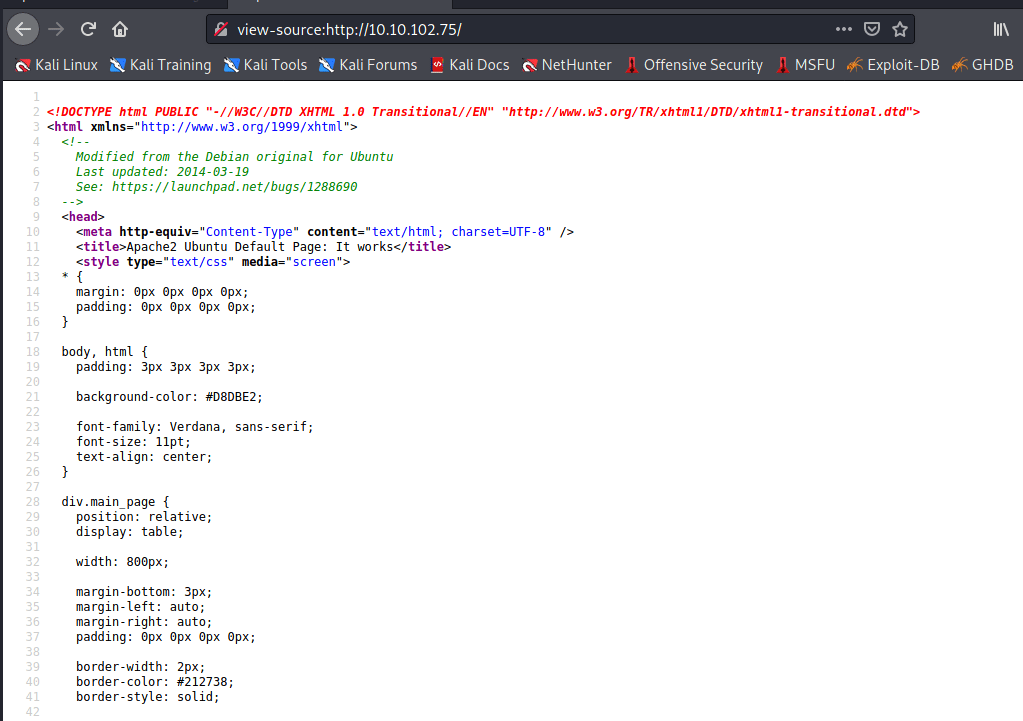Open the Kali Tools bookmark
1023x721 pixels.
(x=265, y=65)
